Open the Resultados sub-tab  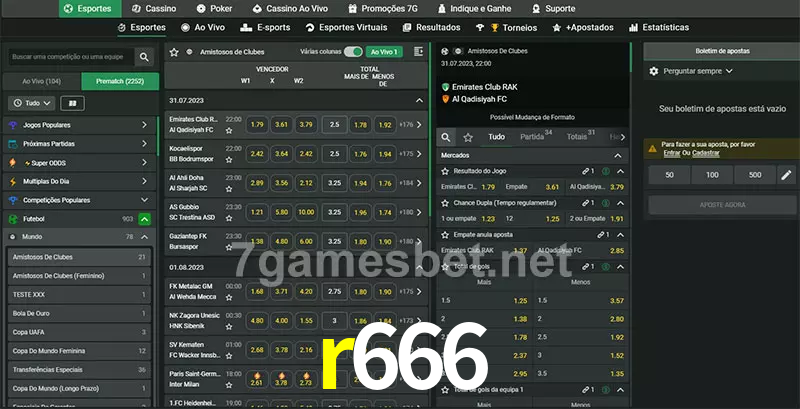point(431,28)
